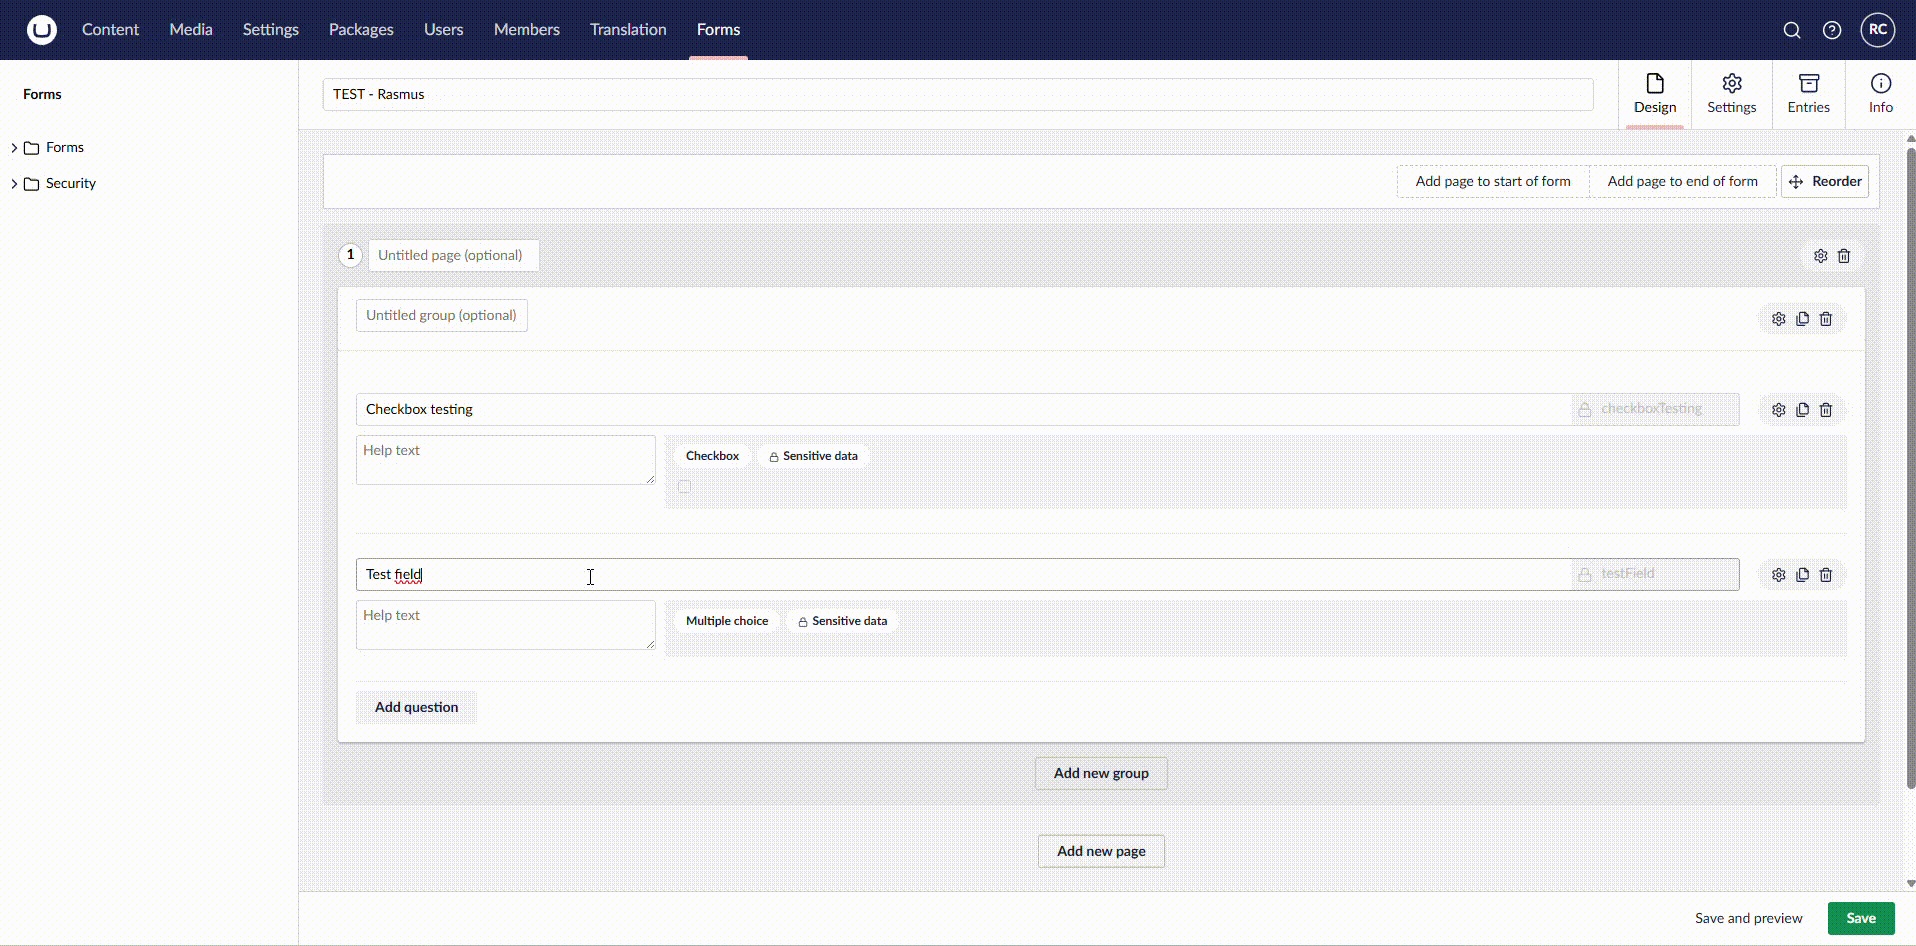The height and width of the screenshot is (946, 1916).
Task: Open page 1 settings gear
Action: pyautogui.click(x=1820, y=256)
